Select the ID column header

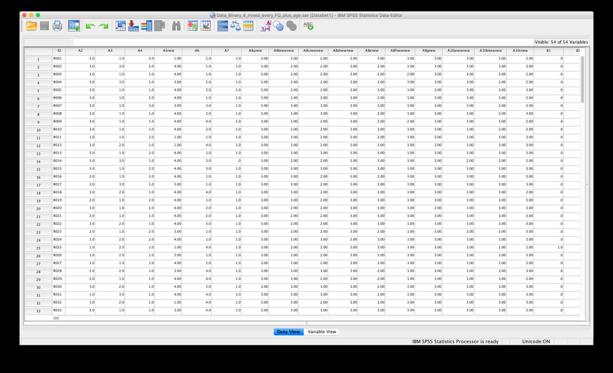[59, 50]
